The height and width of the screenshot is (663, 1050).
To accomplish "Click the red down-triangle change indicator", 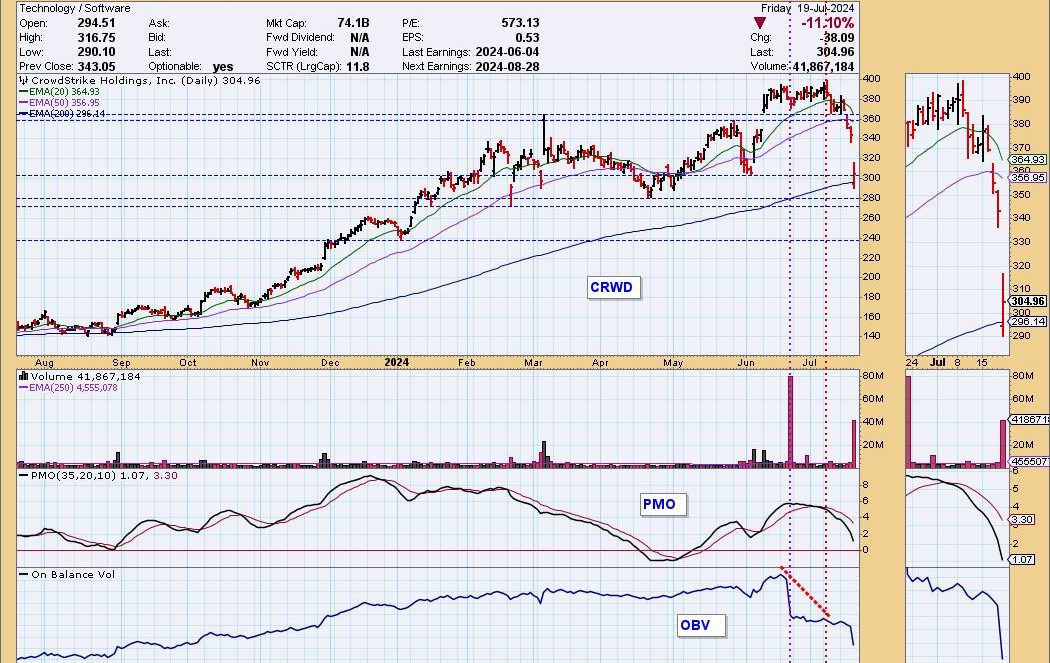I will tap(759, 23).
